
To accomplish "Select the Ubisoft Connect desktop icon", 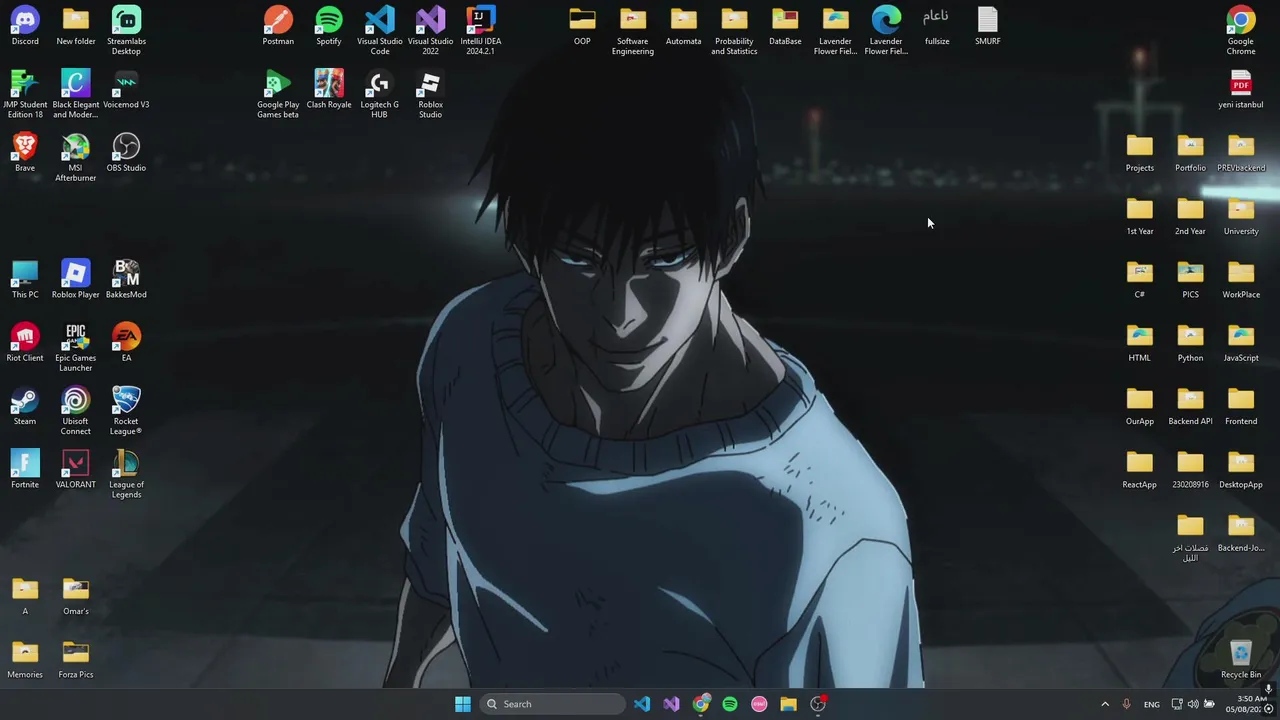I will 76,410.
